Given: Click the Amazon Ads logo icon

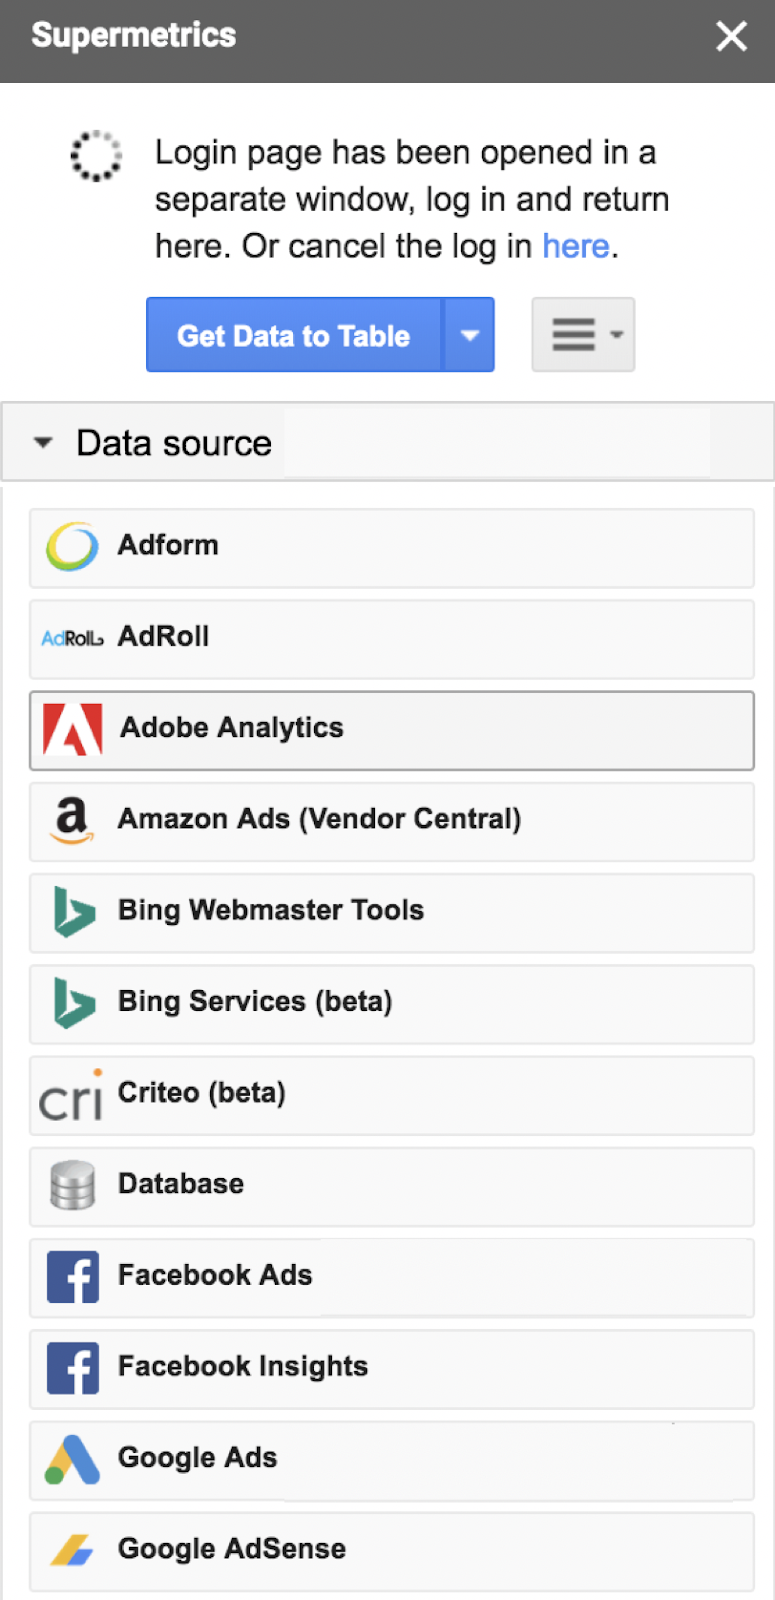Looking at the screenshot, I should 71,820.
